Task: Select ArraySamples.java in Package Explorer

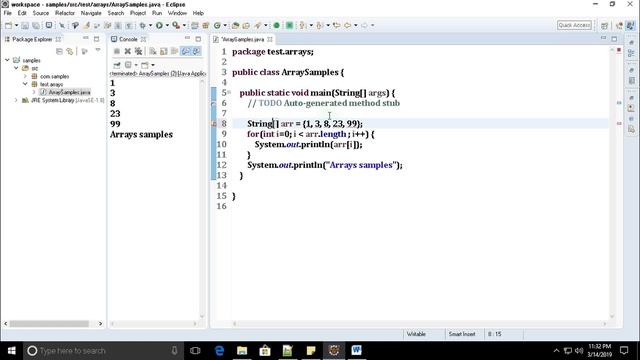Action: (65, 92)
